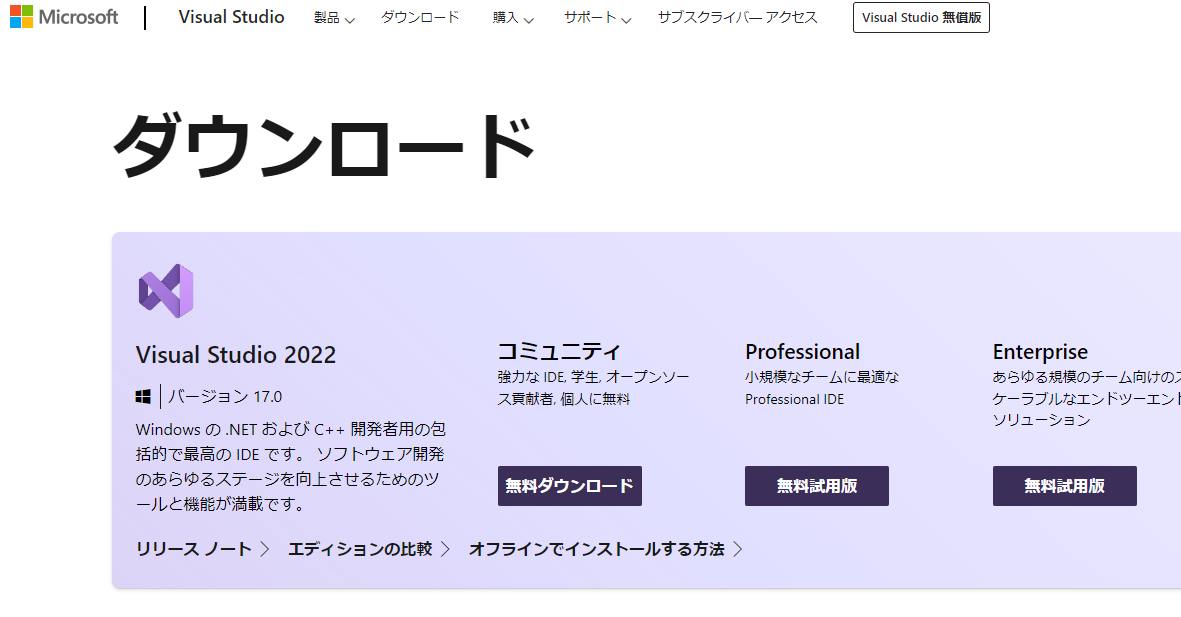Viewport: 1181px width, 617px height.
Task: Select ダウンロード in the top navigation bar
Action: [x=420, y=18]
